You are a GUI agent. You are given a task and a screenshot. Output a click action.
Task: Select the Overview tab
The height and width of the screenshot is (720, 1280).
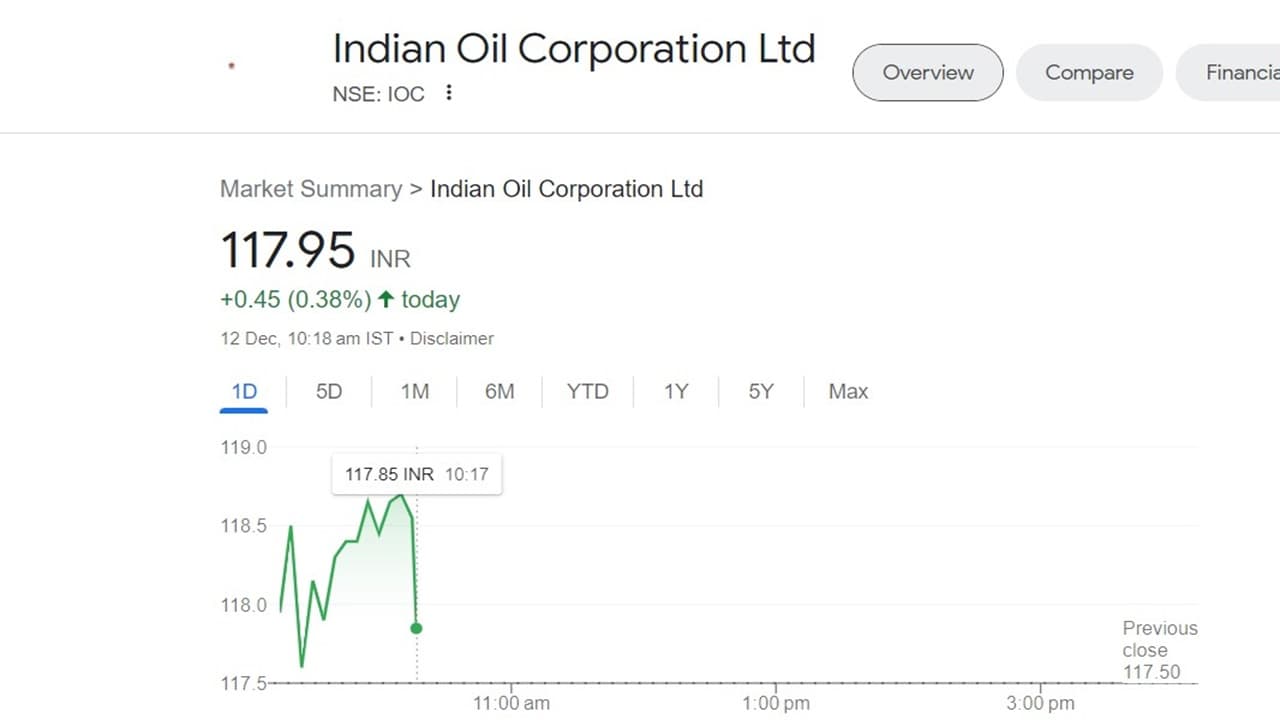927,72
